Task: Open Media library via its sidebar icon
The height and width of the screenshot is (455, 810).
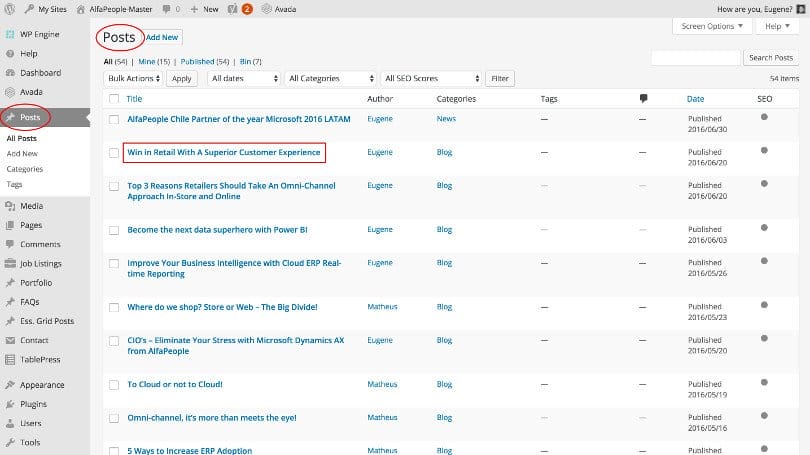Action: 10,206
